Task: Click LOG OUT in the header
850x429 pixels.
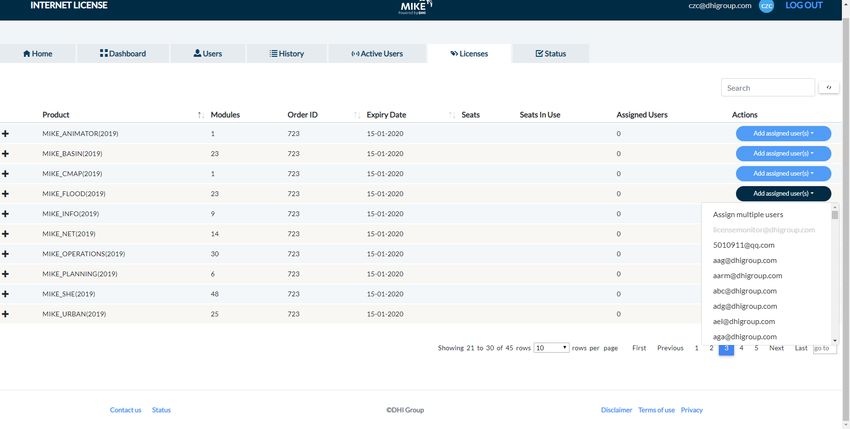Action: pyautogui.click(x=804, y=5)
